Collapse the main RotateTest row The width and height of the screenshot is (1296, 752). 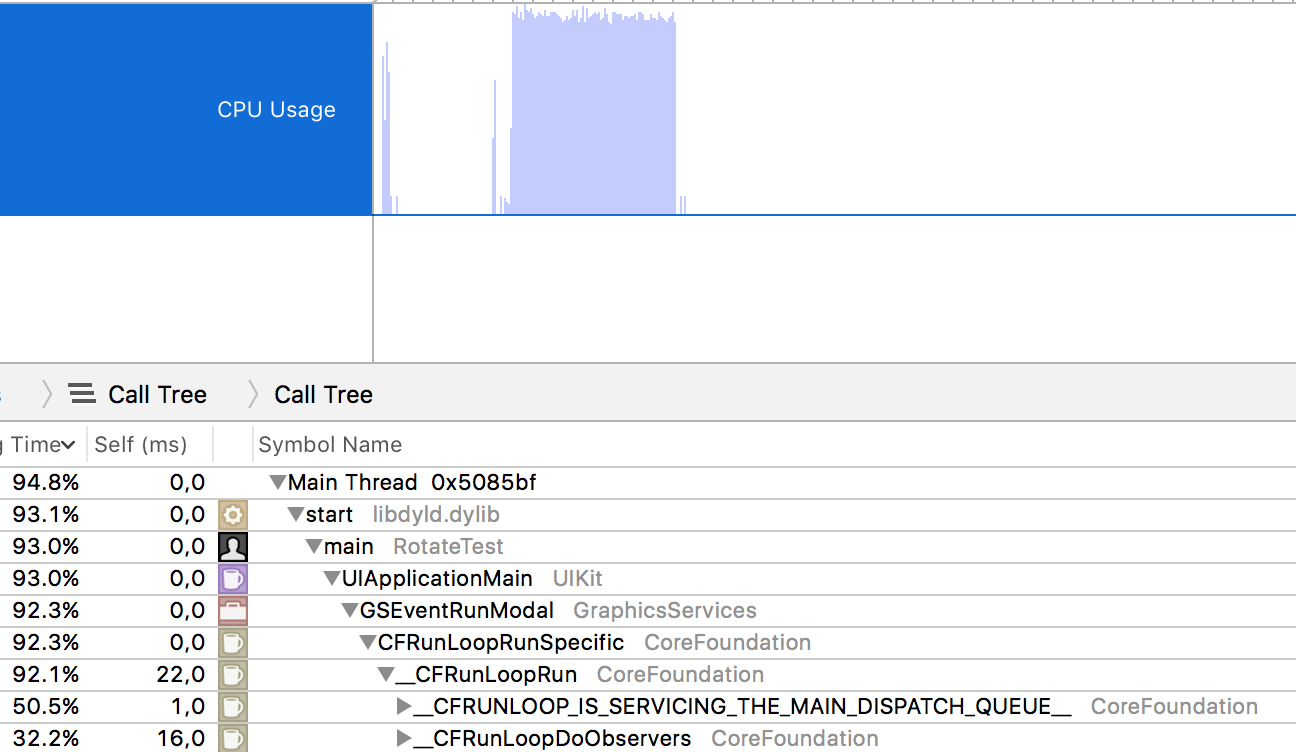click(314, 547)
